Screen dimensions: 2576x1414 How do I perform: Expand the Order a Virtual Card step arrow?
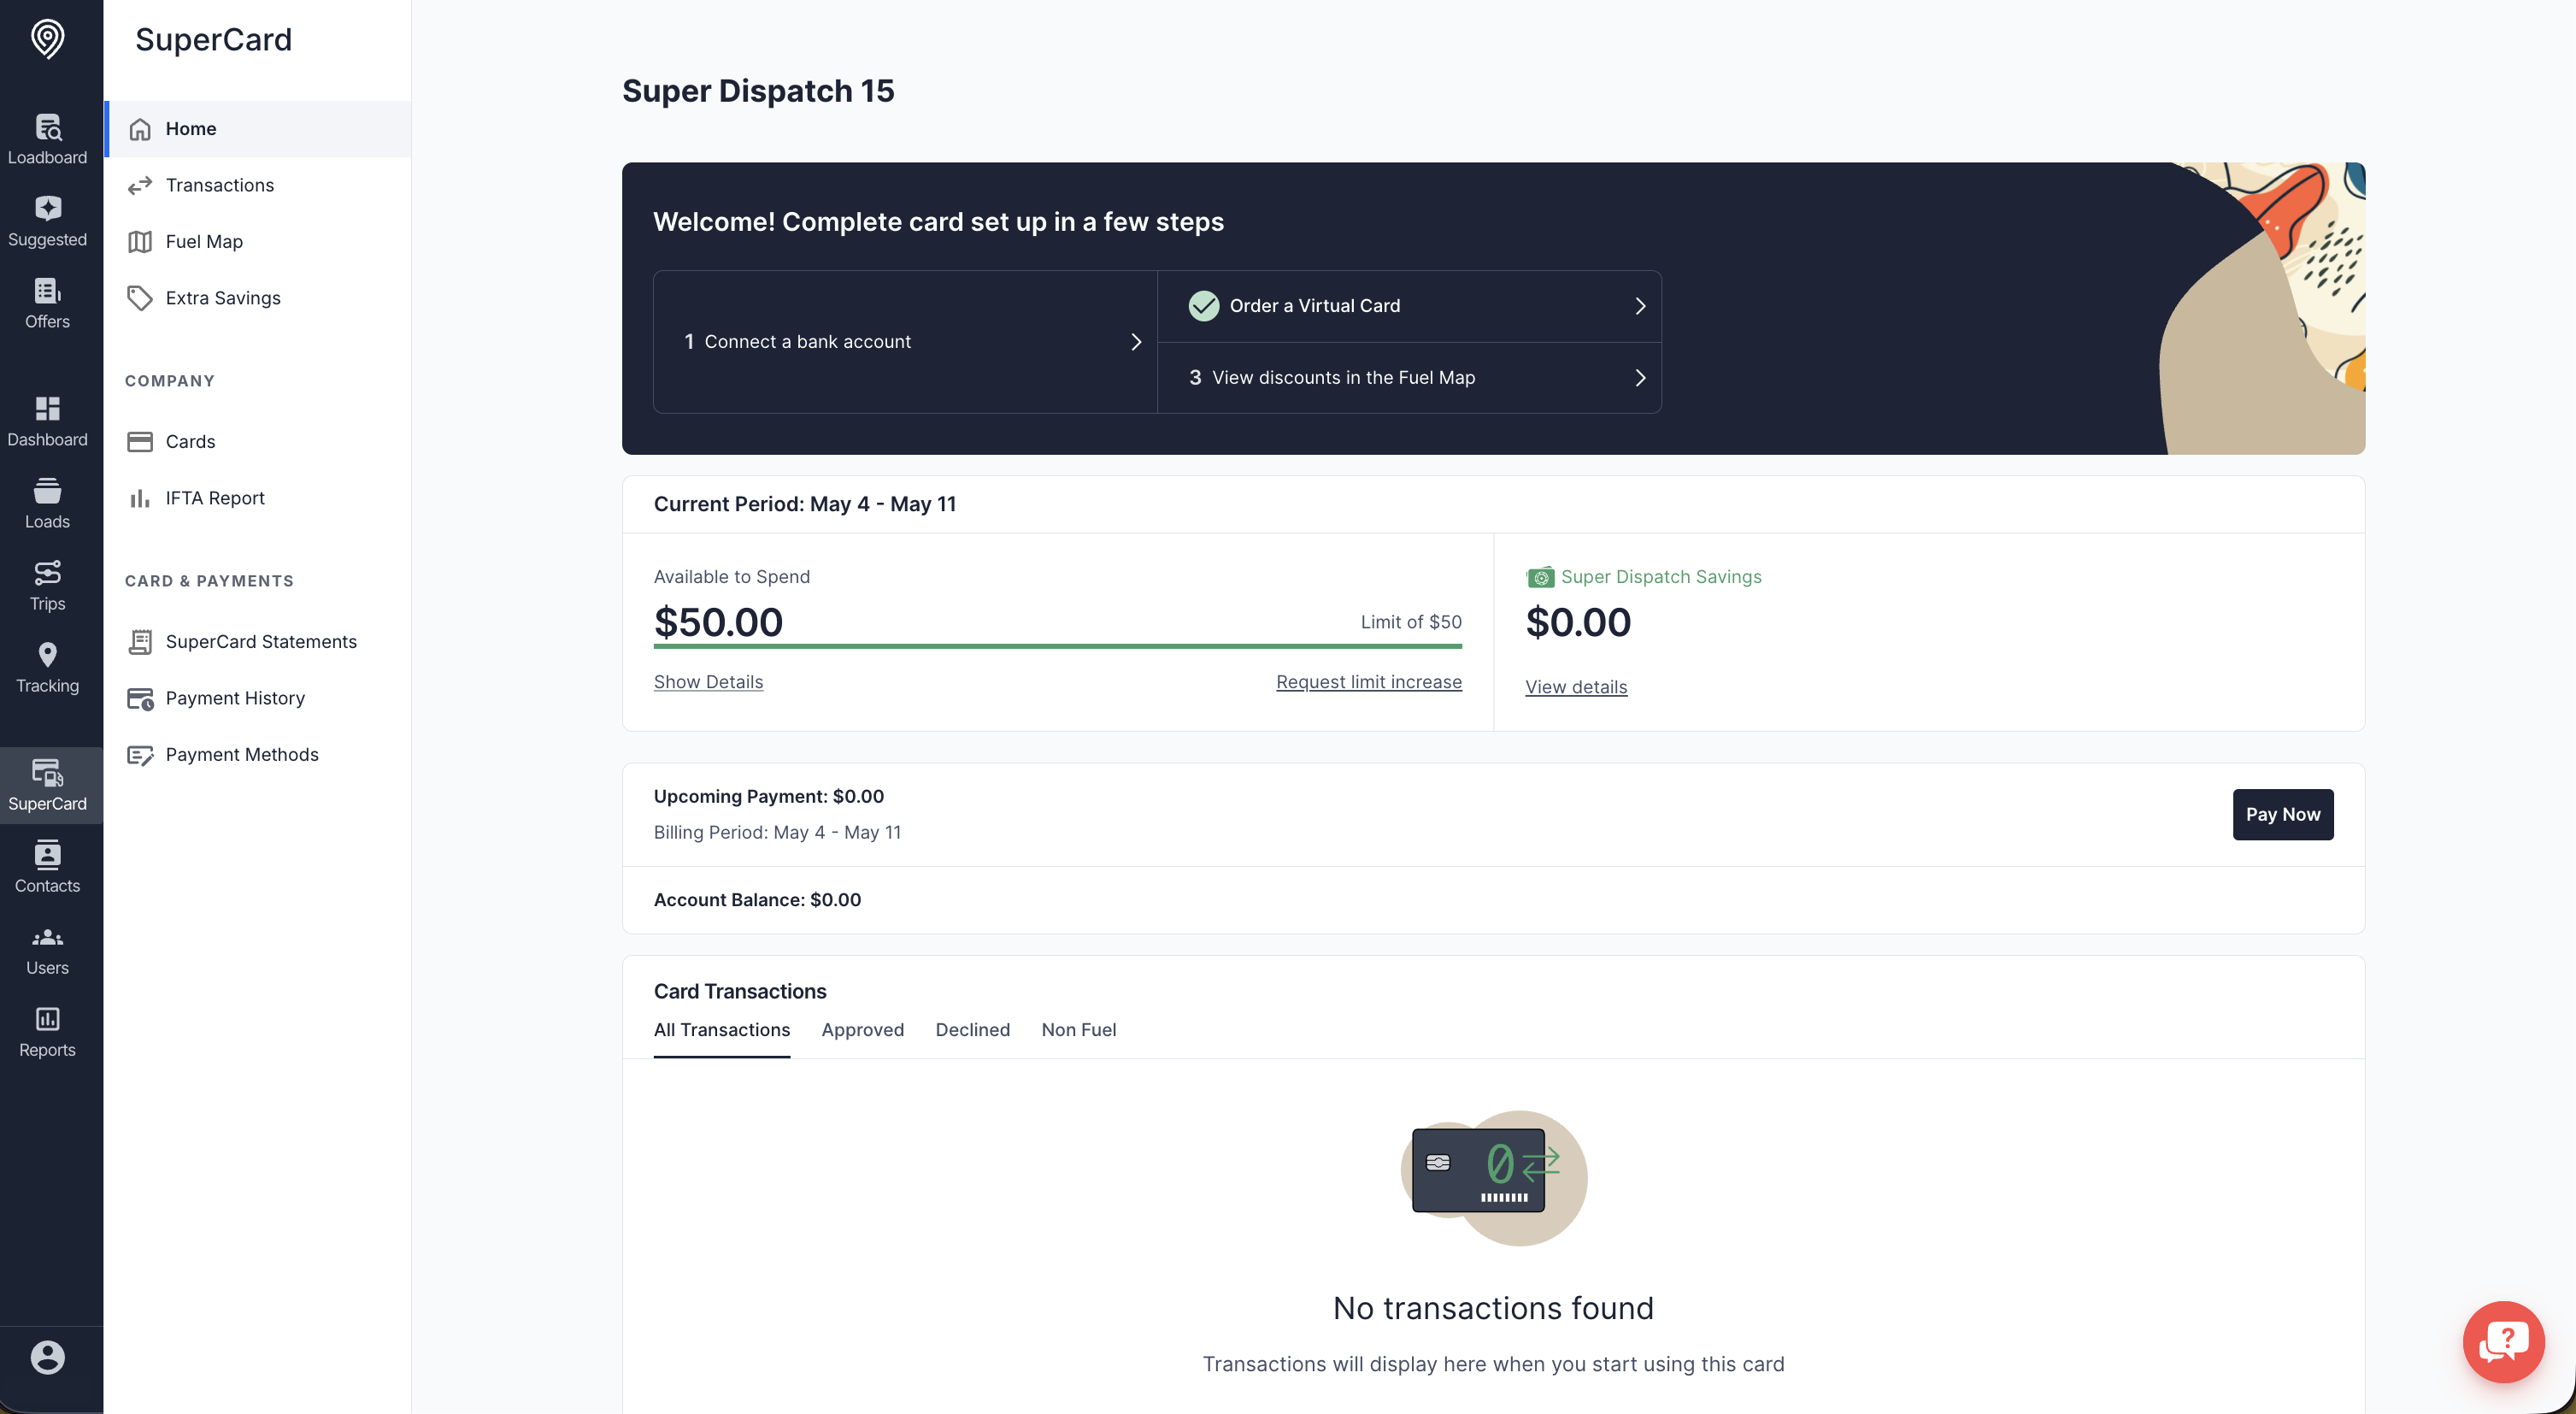tap(1640, 306)
